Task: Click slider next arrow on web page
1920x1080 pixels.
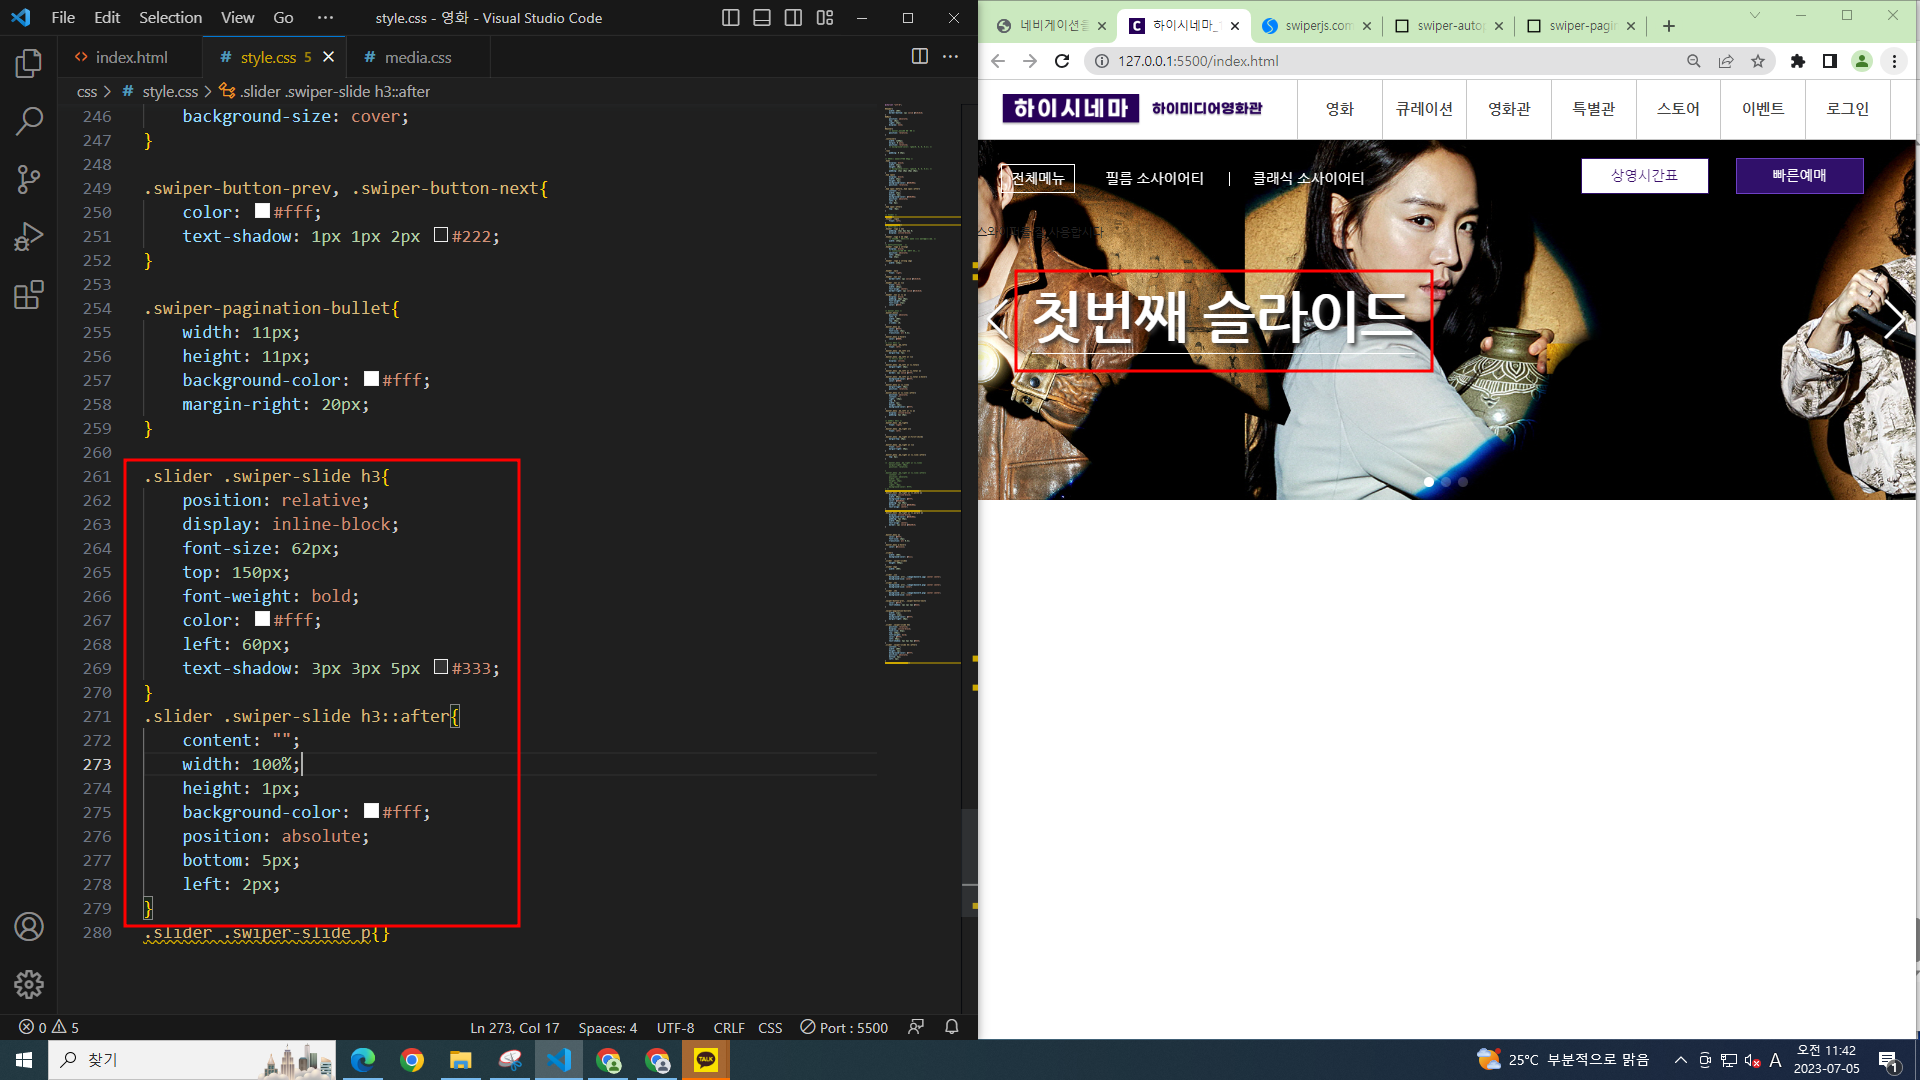Action: (1894, 320)
